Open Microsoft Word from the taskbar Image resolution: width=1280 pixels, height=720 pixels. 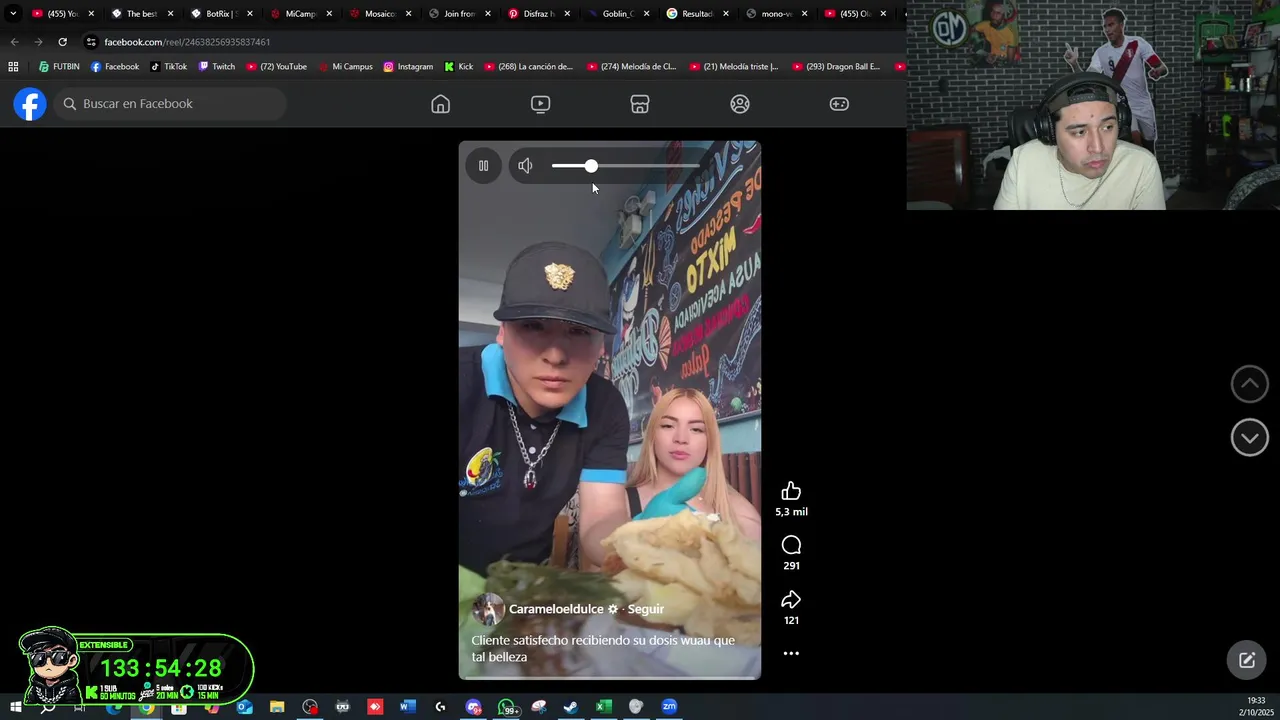point(407,707)
